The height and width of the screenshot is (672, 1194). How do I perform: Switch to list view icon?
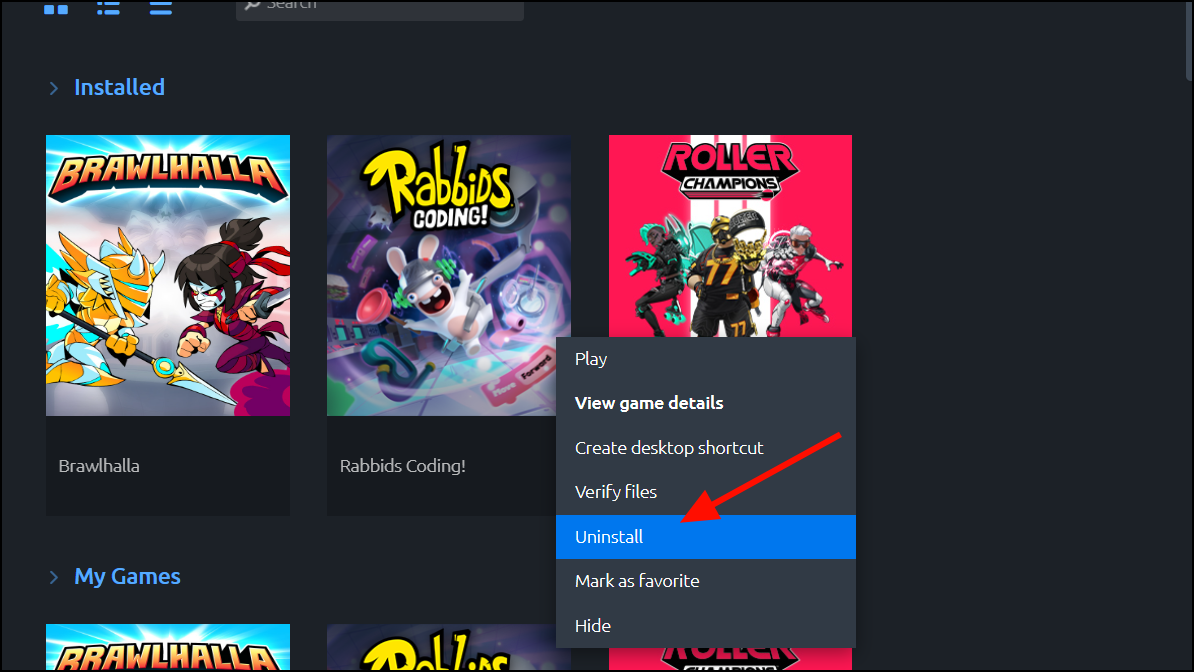point(108,8)
